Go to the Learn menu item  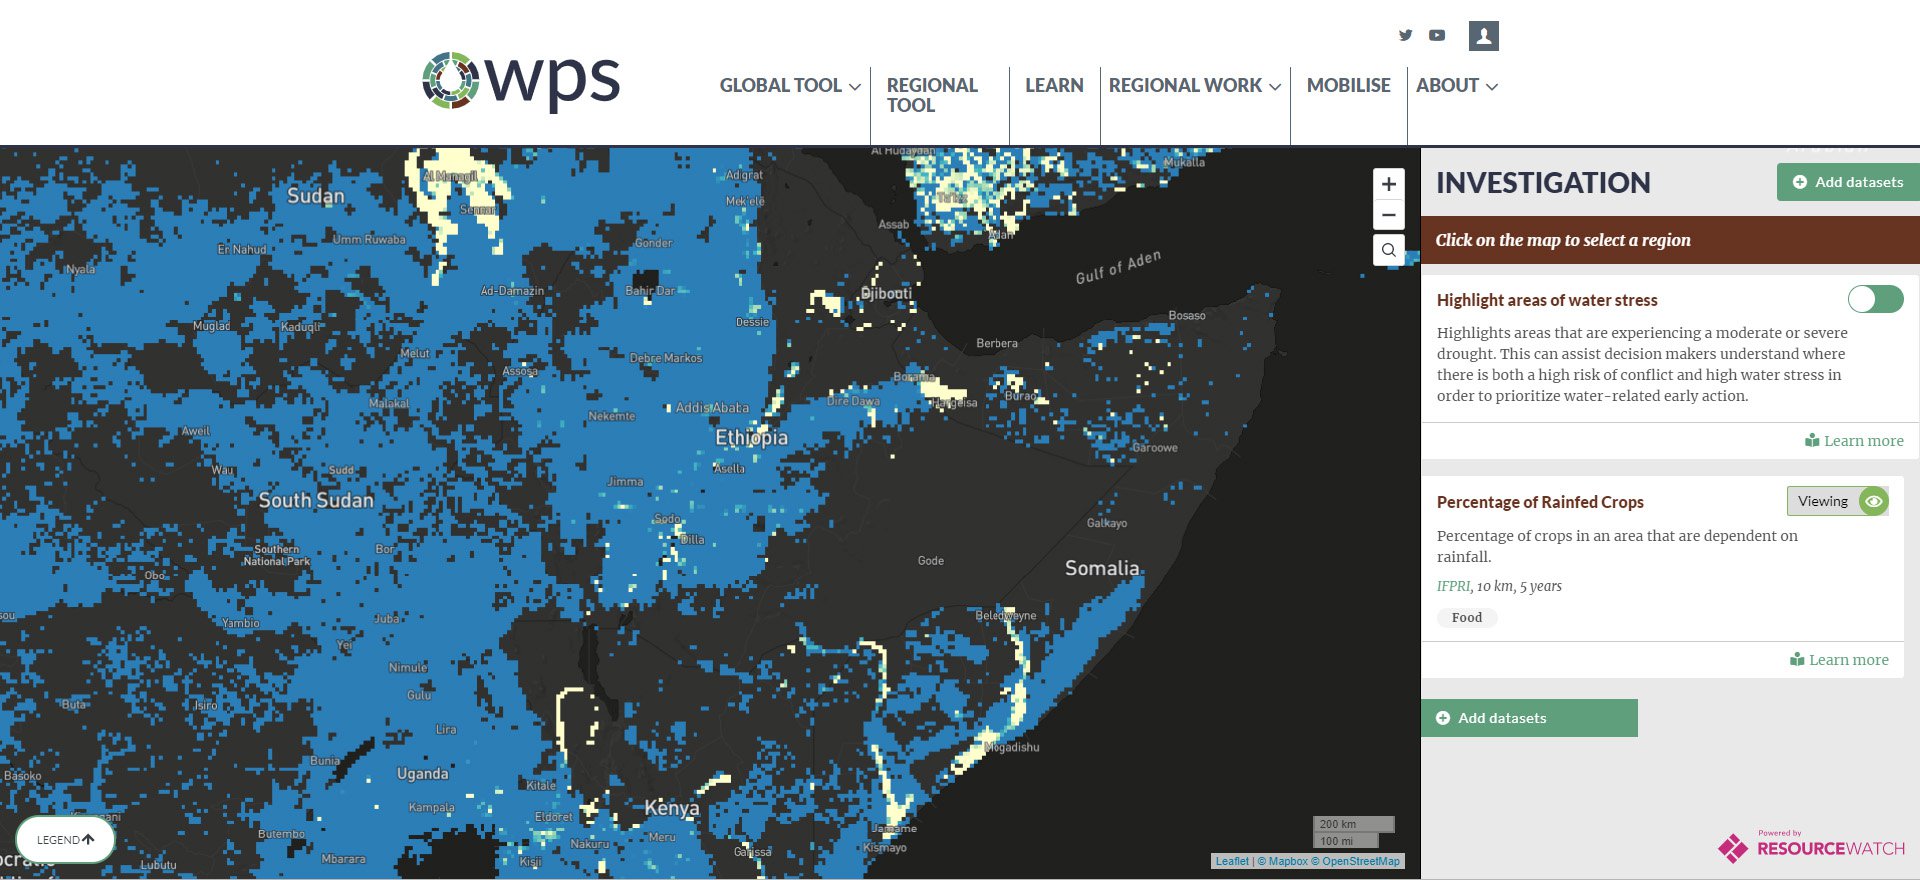(x=1054, y=86)
